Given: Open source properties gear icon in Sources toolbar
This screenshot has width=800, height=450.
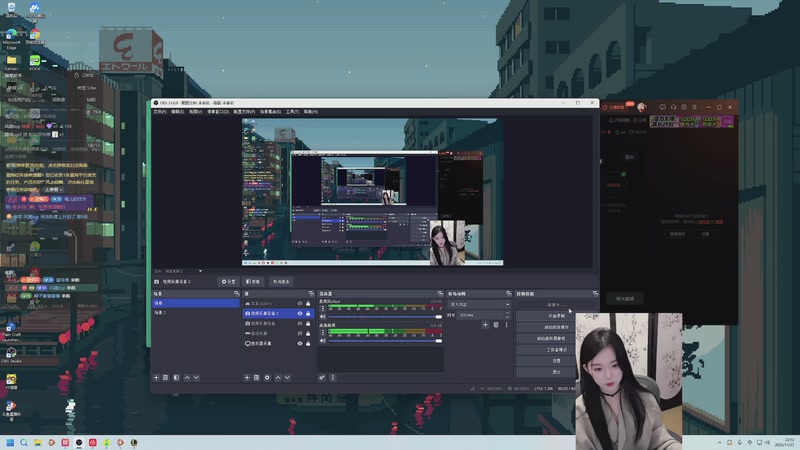Looking at the screenshot, I should 267,378.
